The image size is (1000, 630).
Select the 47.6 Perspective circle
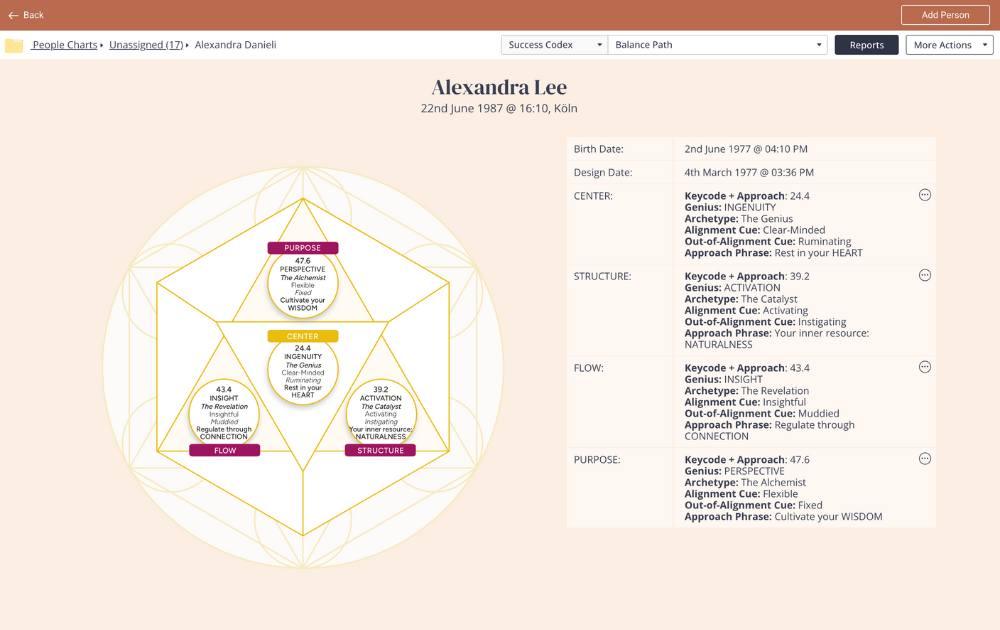click(302, 284)
